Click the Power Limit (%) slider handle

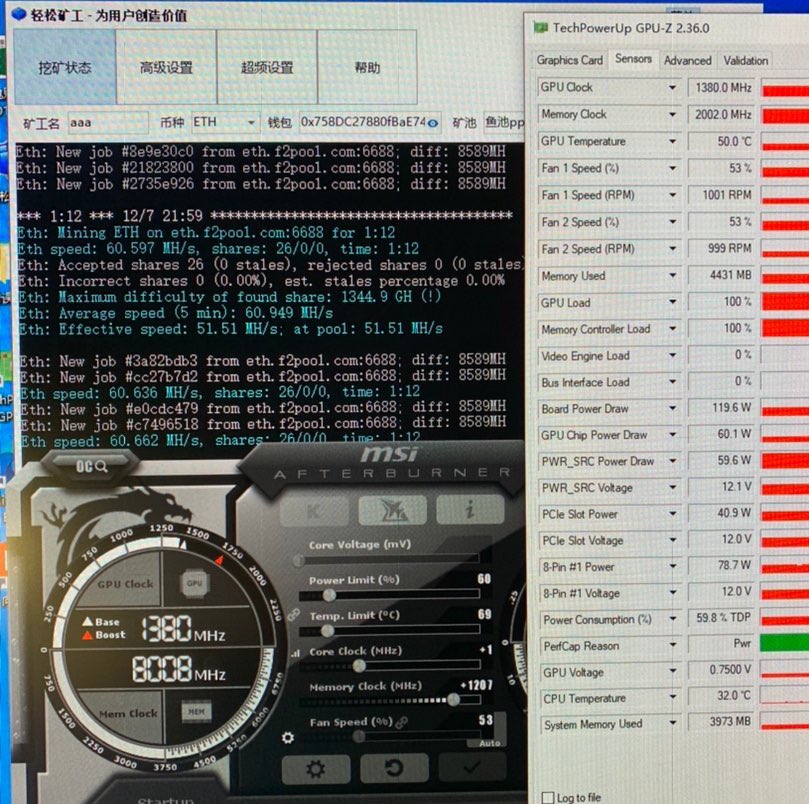coord(329,596)
